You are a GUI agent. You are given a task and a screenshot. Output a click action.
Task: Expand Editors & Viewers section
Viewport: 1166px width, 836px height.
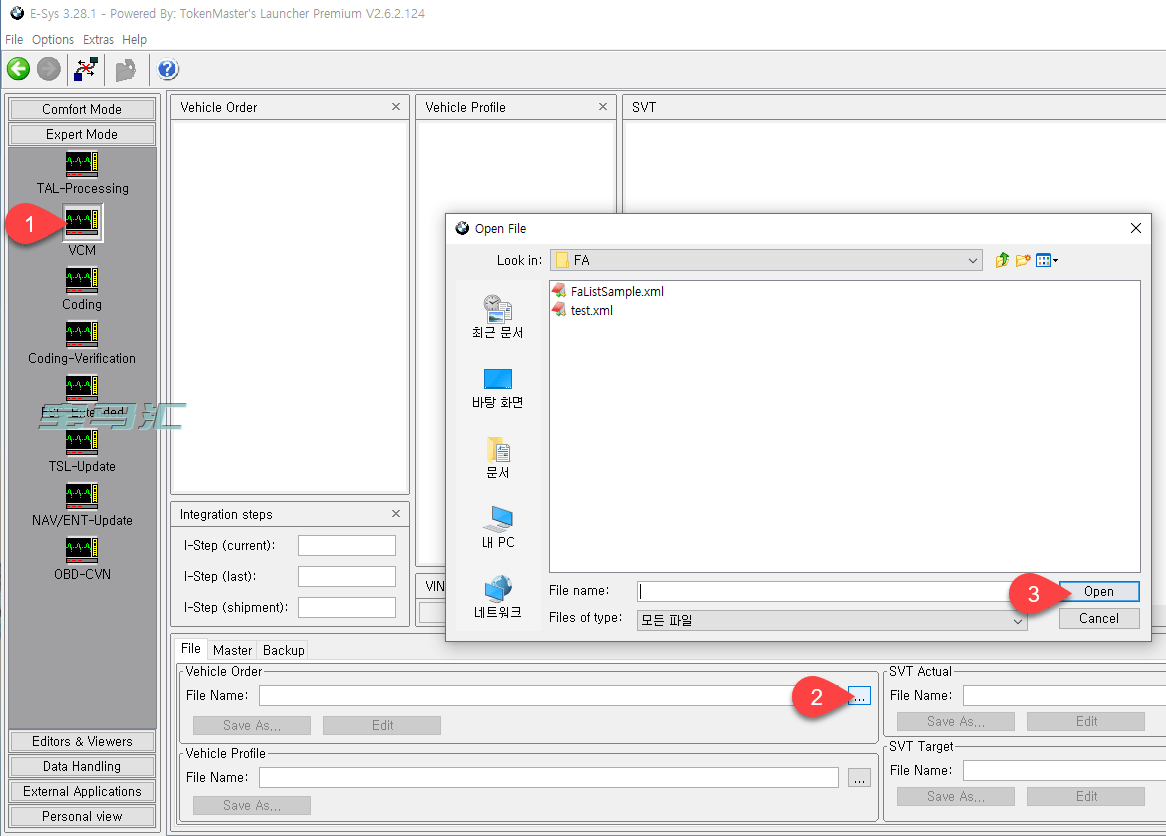pyautogui.click(x=82, y=742)
